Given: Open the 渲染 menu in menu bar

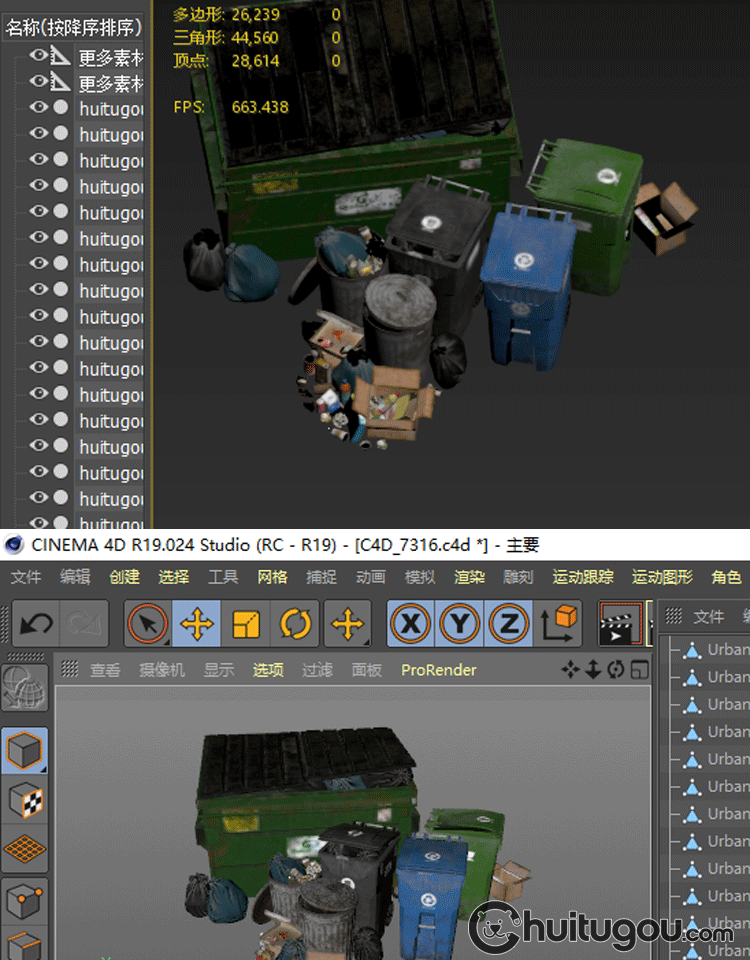Looking at the screenshot, I should coord(469,577).
